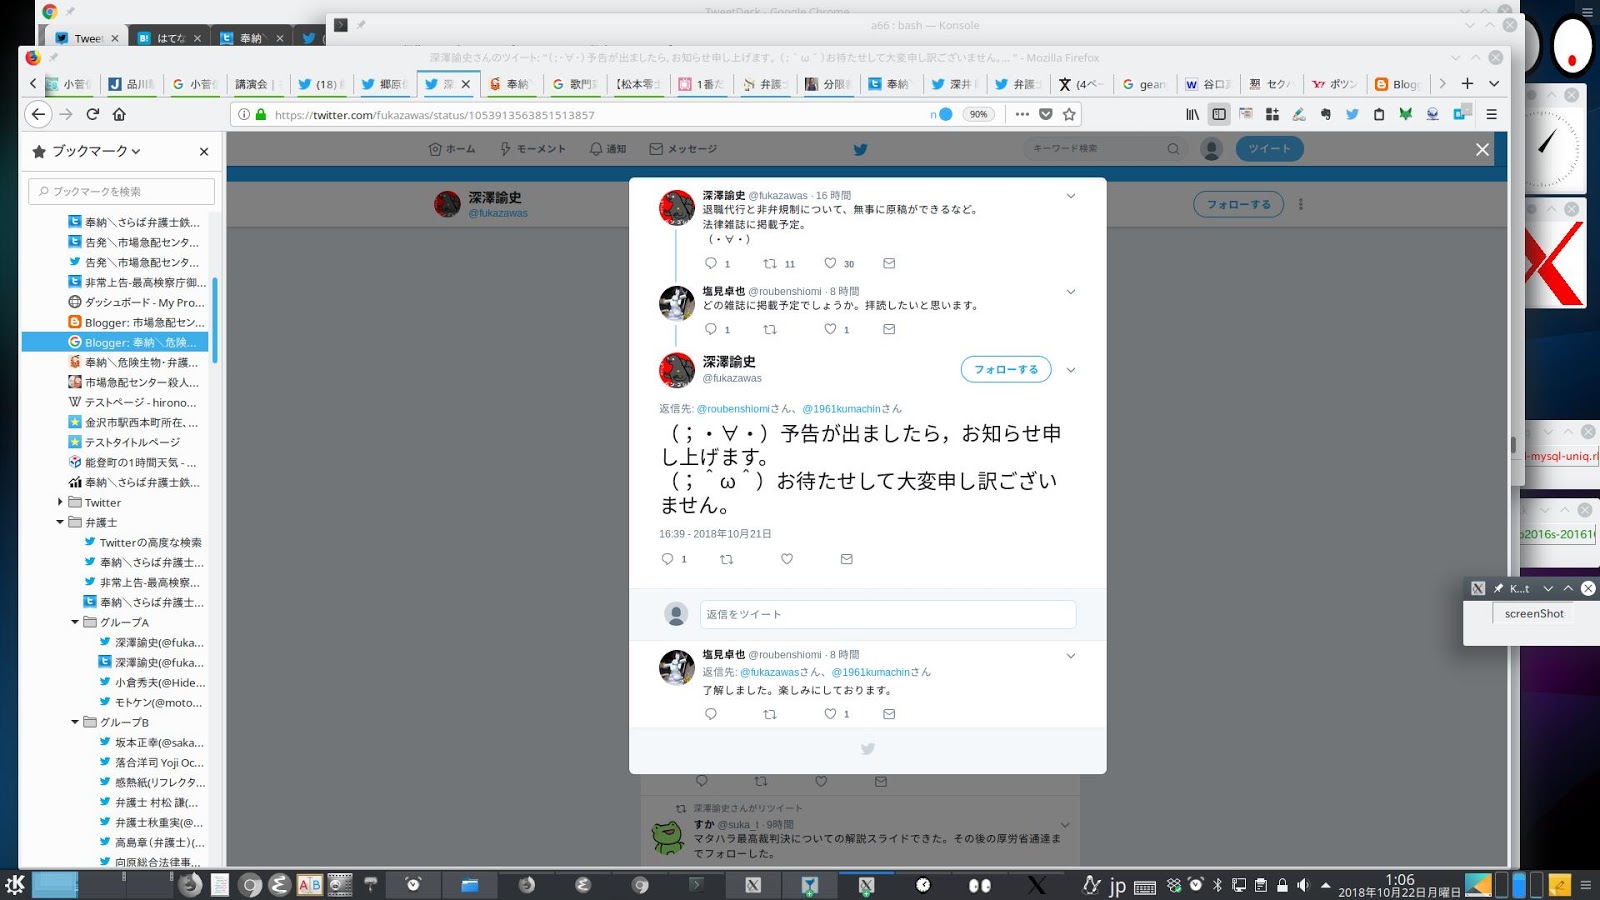Retweet the tweet with 11 retweets
Viewport: 1600px width, 900px height.
point(770,264)
